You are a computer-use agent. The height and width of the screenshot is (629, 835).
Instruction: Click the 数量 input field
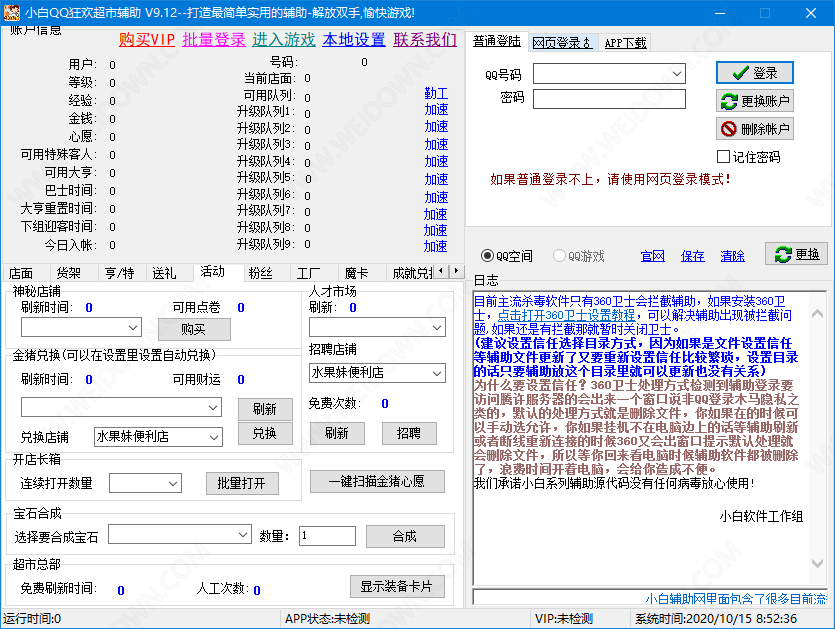click(x=327, y=536)
